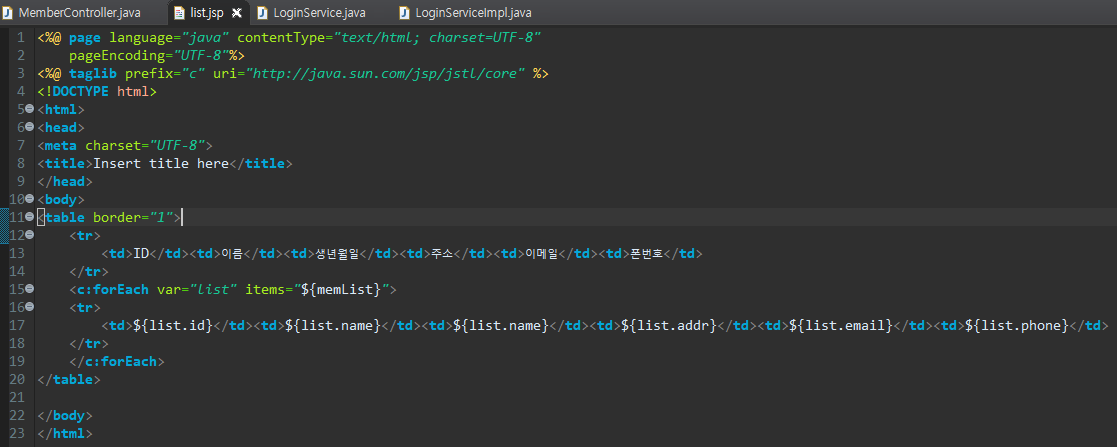Click the closing html tag on line 23
1117x447 pixels.
65,433
